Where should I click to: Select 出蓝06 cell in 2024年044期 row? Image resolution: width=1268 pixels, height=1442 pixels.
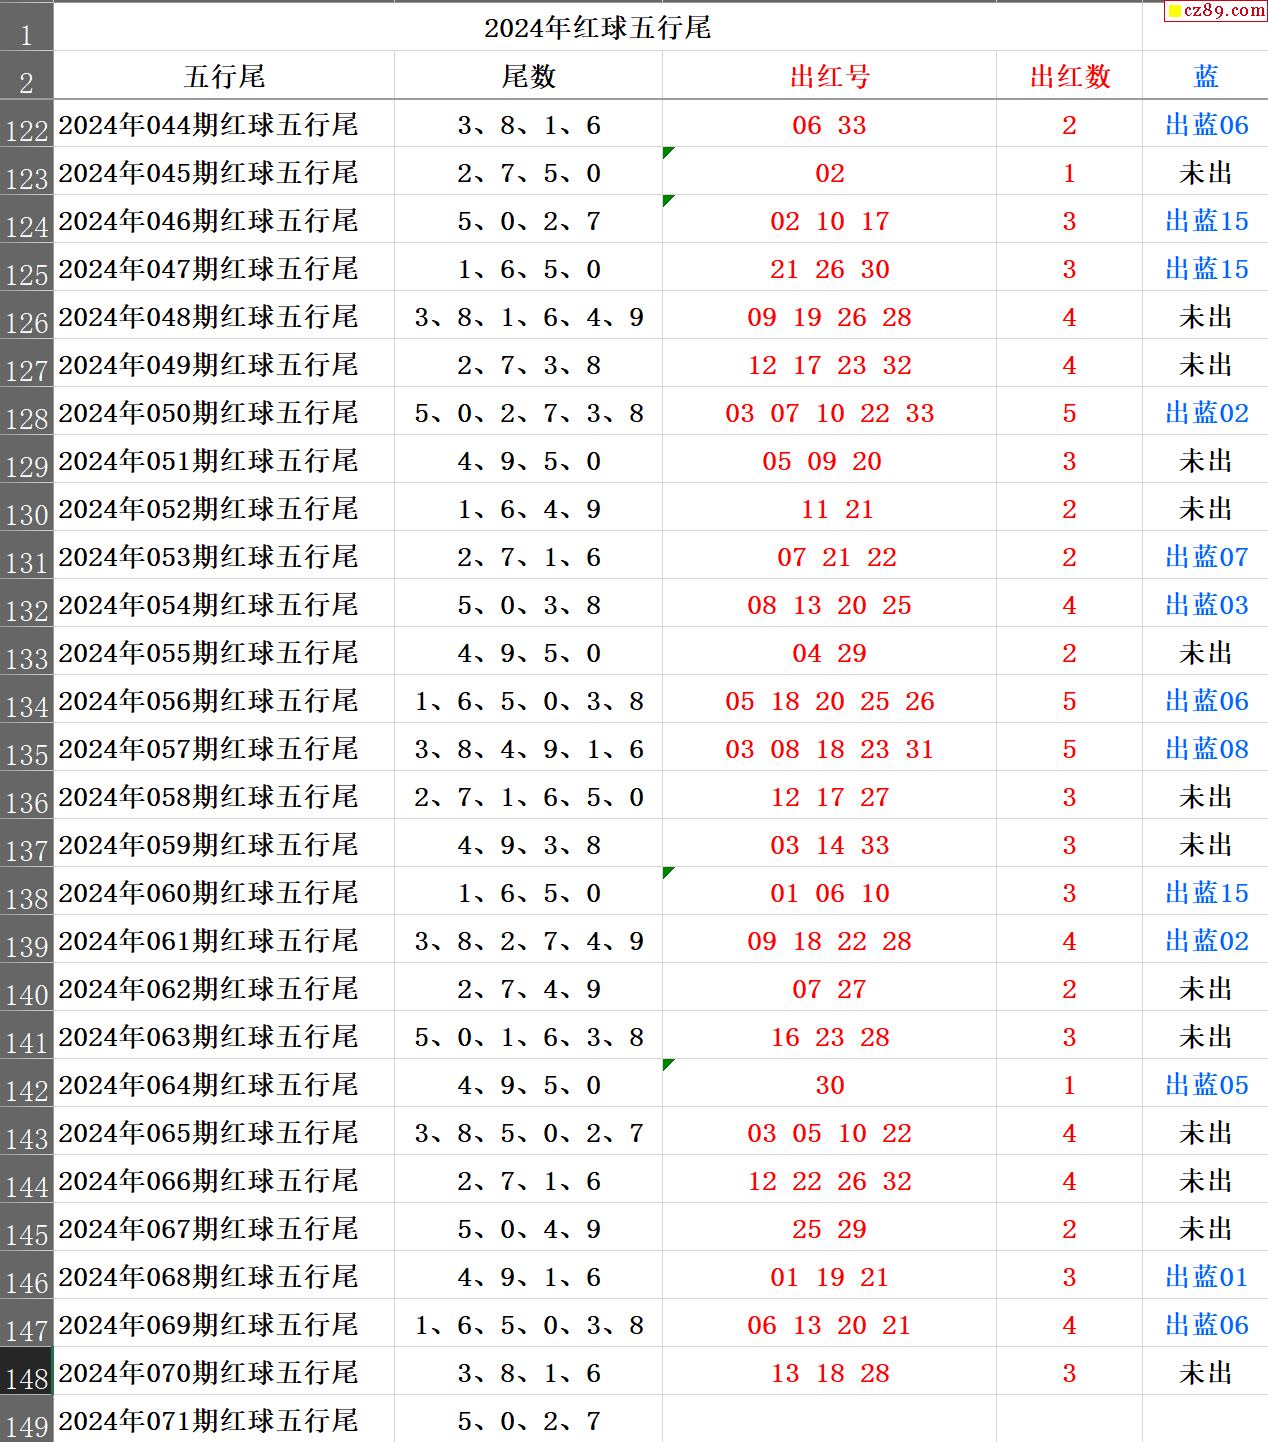(1205, 124)
